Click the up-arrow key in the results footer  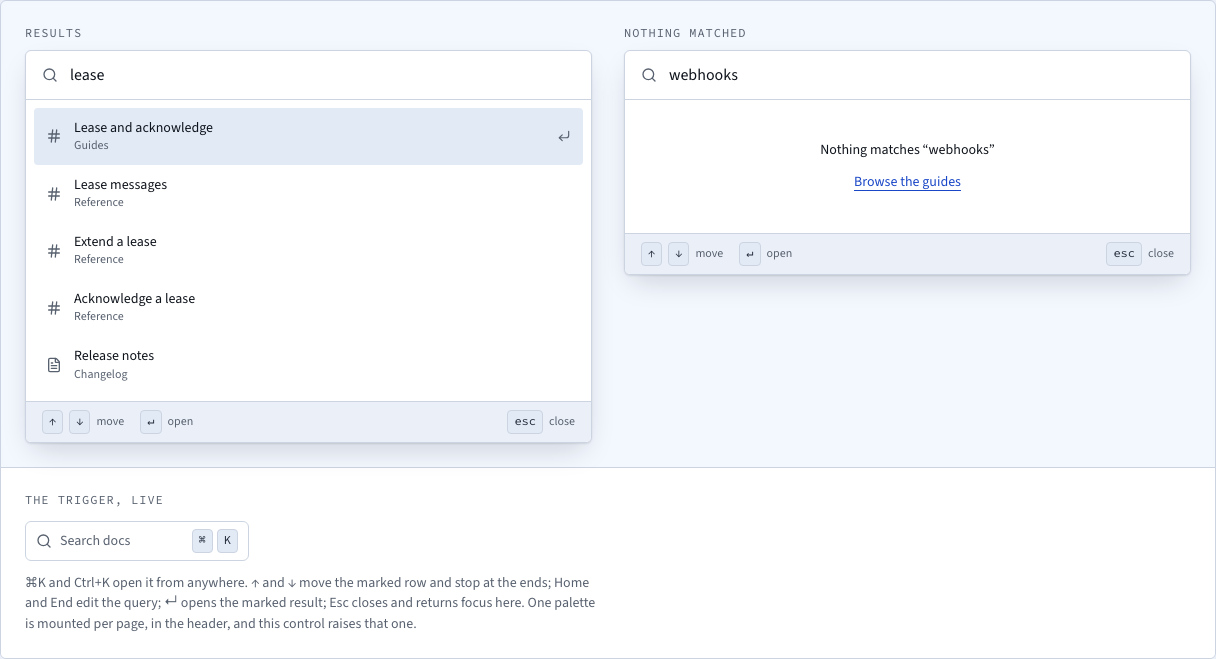pos(53,422)
